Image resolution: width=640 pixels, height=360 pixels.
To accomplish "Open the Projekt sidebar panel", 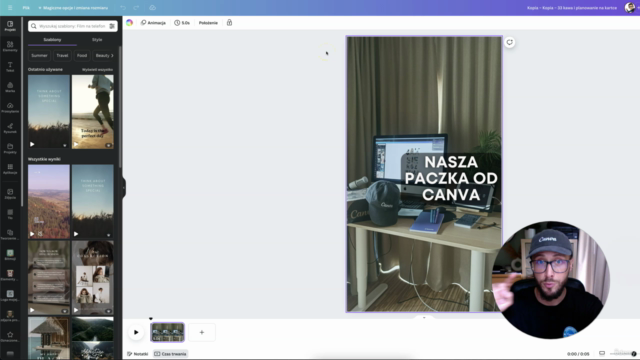I will click(10, 26).
